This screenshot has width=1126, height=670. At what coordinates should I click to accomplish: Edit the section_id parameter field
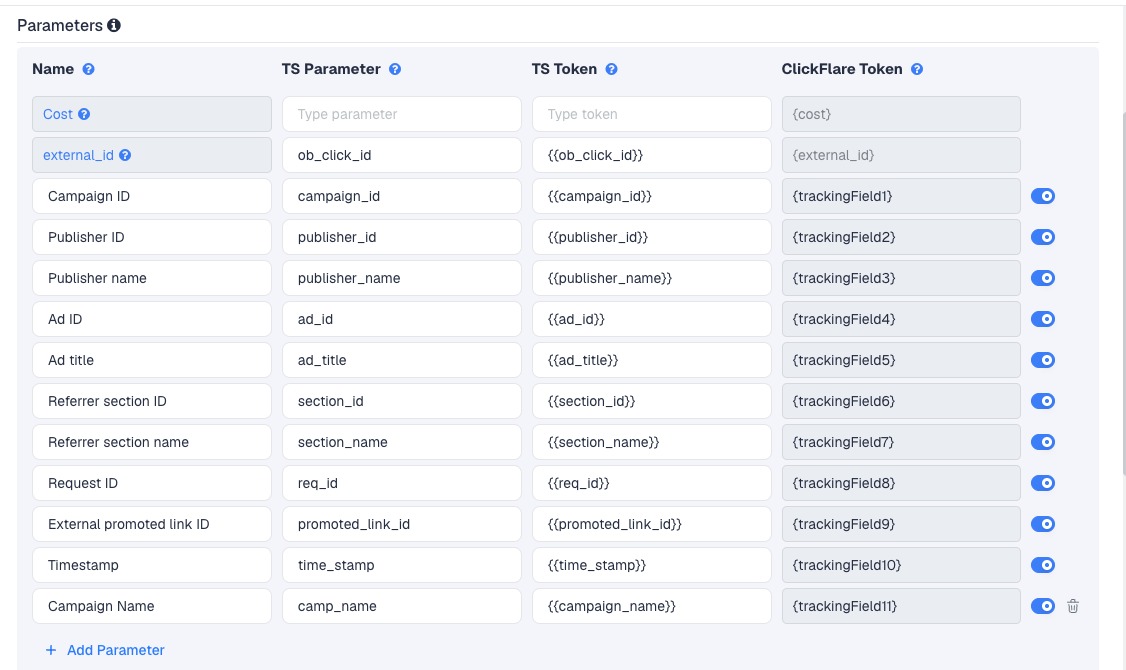click(401, 401)
